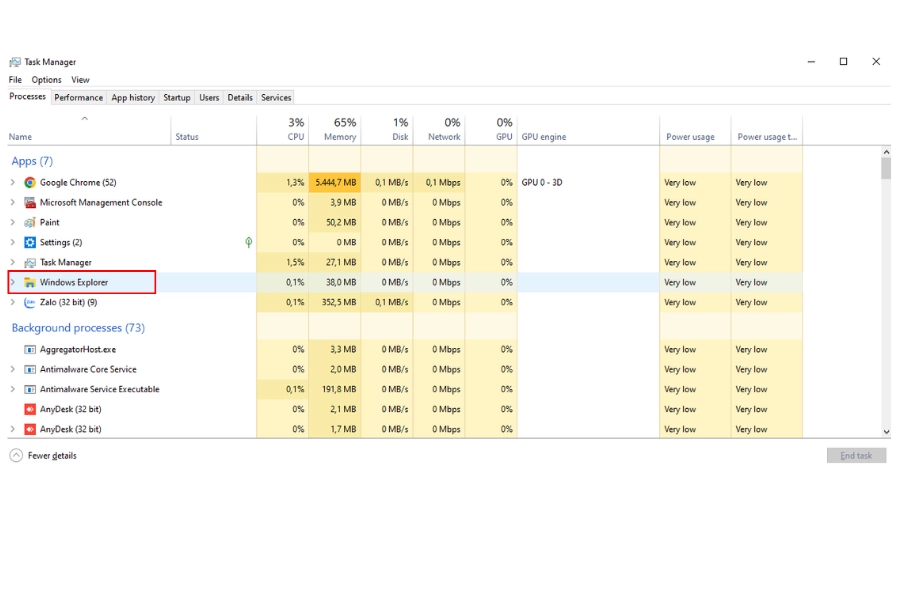
Task: Click the process list scrollbar thumb
Action: [x=886, y=168]
